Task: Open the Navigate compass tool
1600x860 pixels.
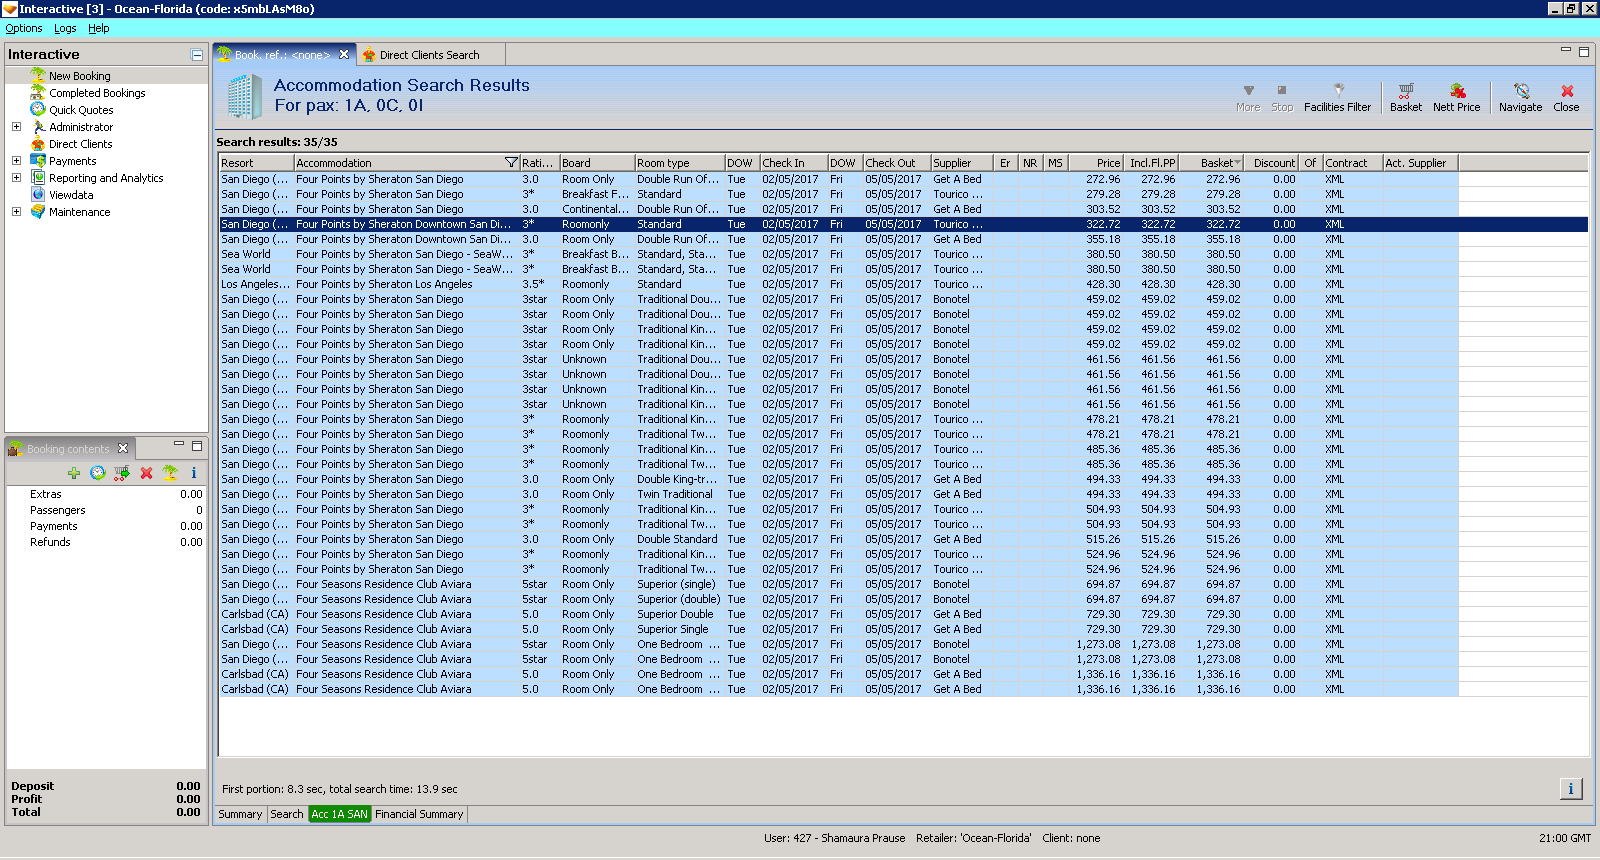Action: click(1520, 97)
